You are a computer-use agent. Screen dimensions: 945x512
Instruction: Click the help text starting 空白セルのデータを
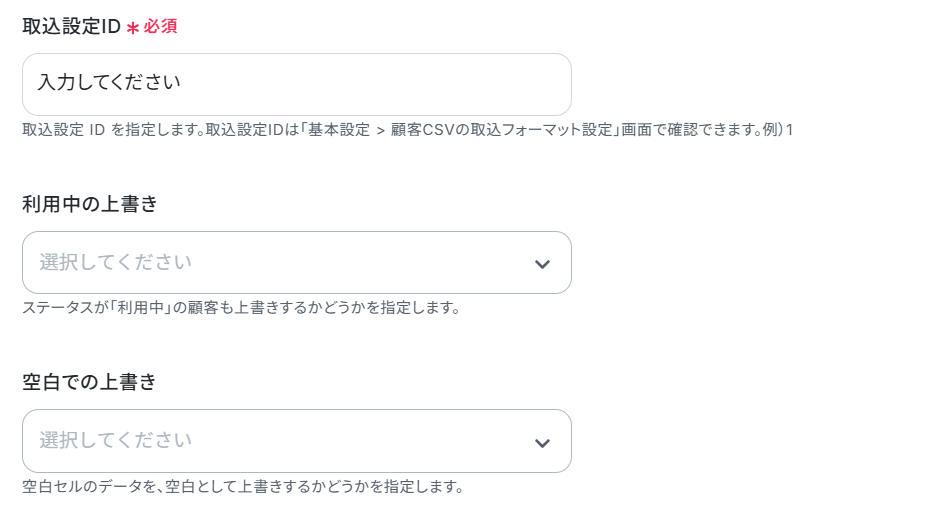242,486
